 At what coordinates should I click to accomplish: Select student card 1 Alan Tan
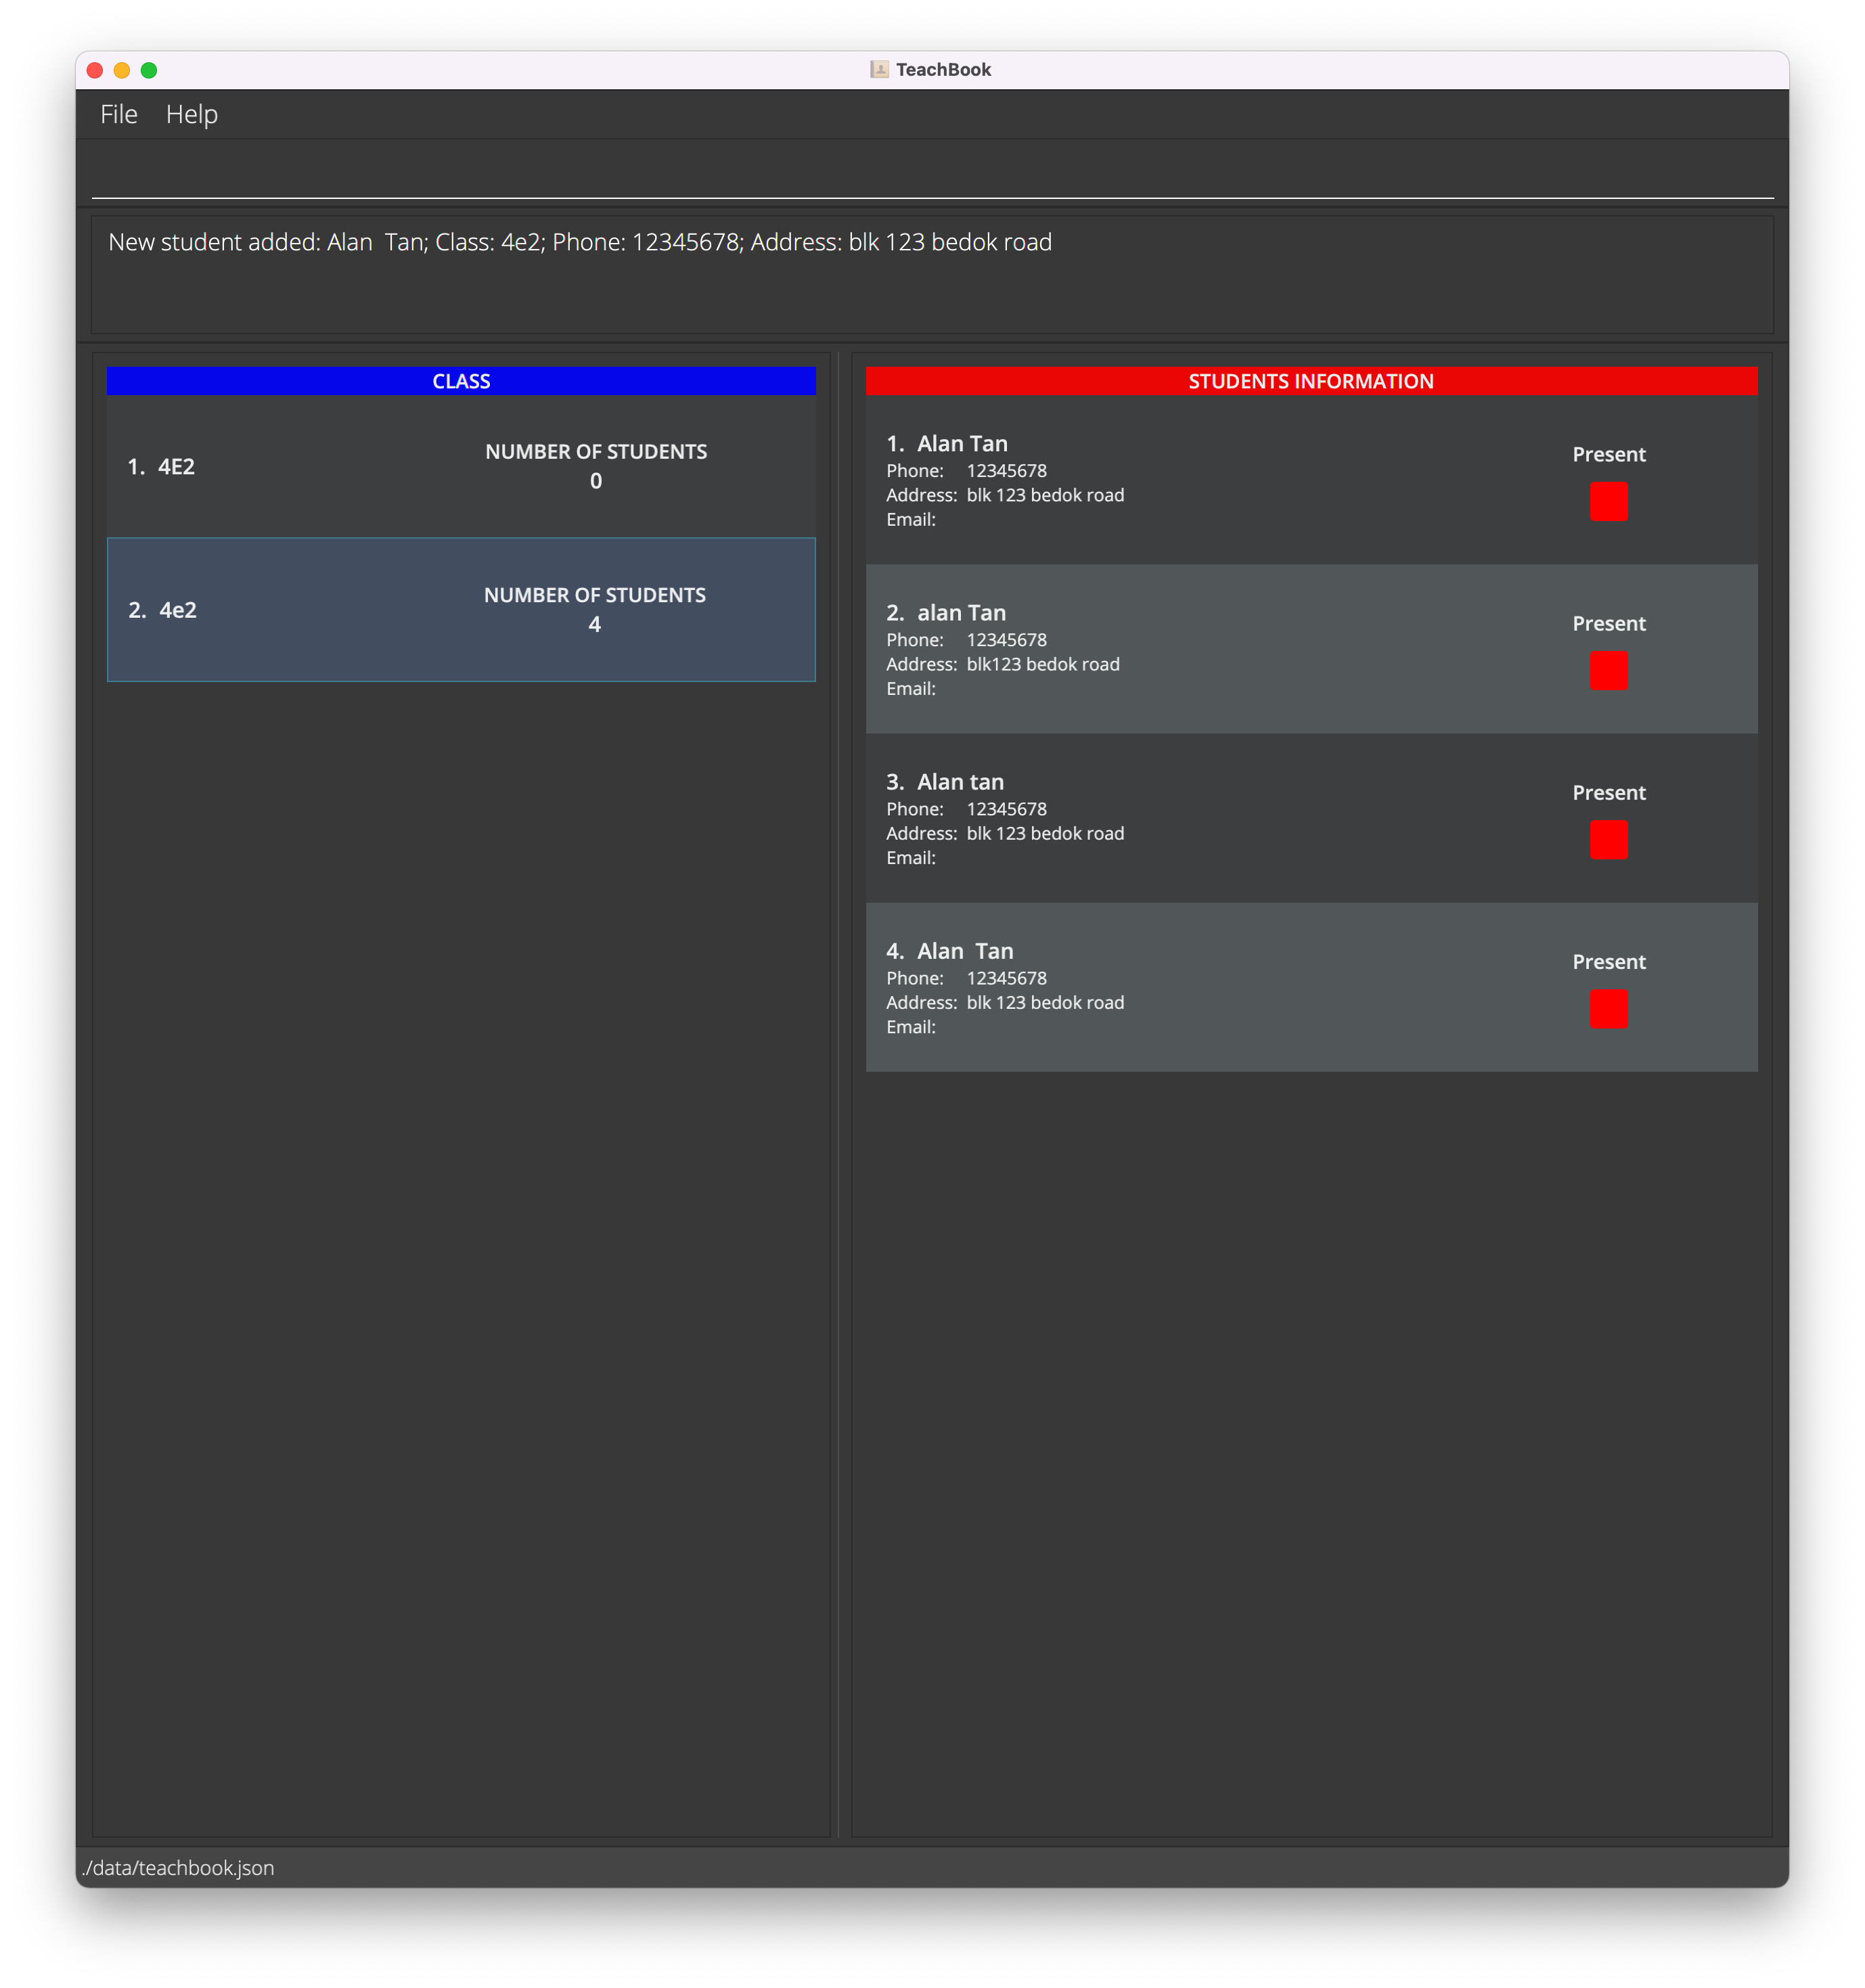click(1200, 481)
